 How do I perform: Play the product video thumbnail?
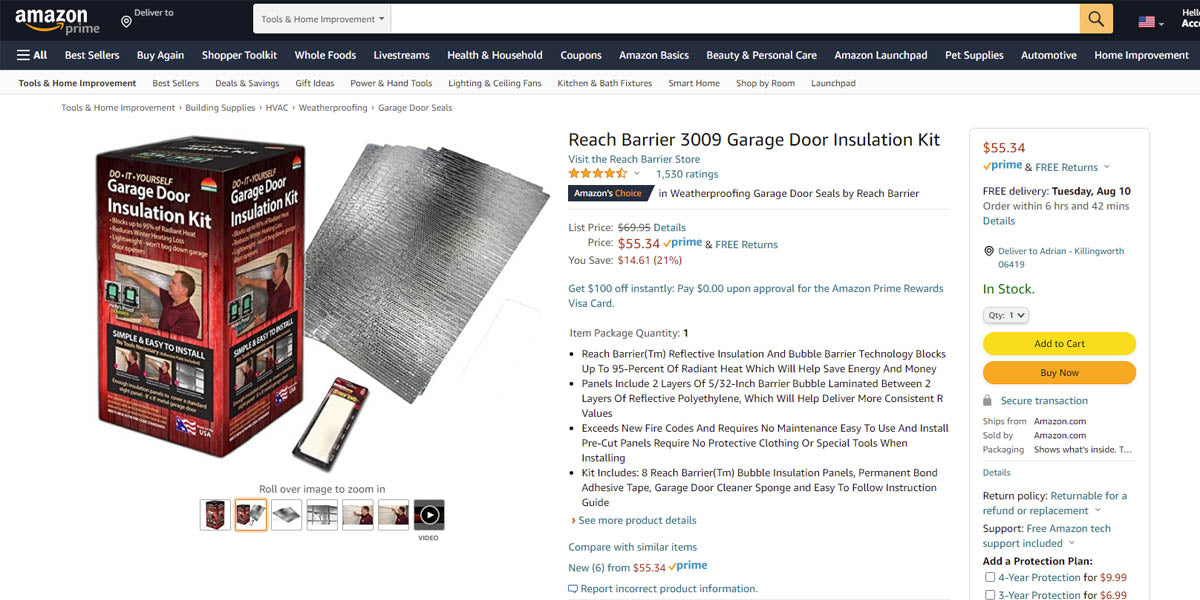[429, 515]
